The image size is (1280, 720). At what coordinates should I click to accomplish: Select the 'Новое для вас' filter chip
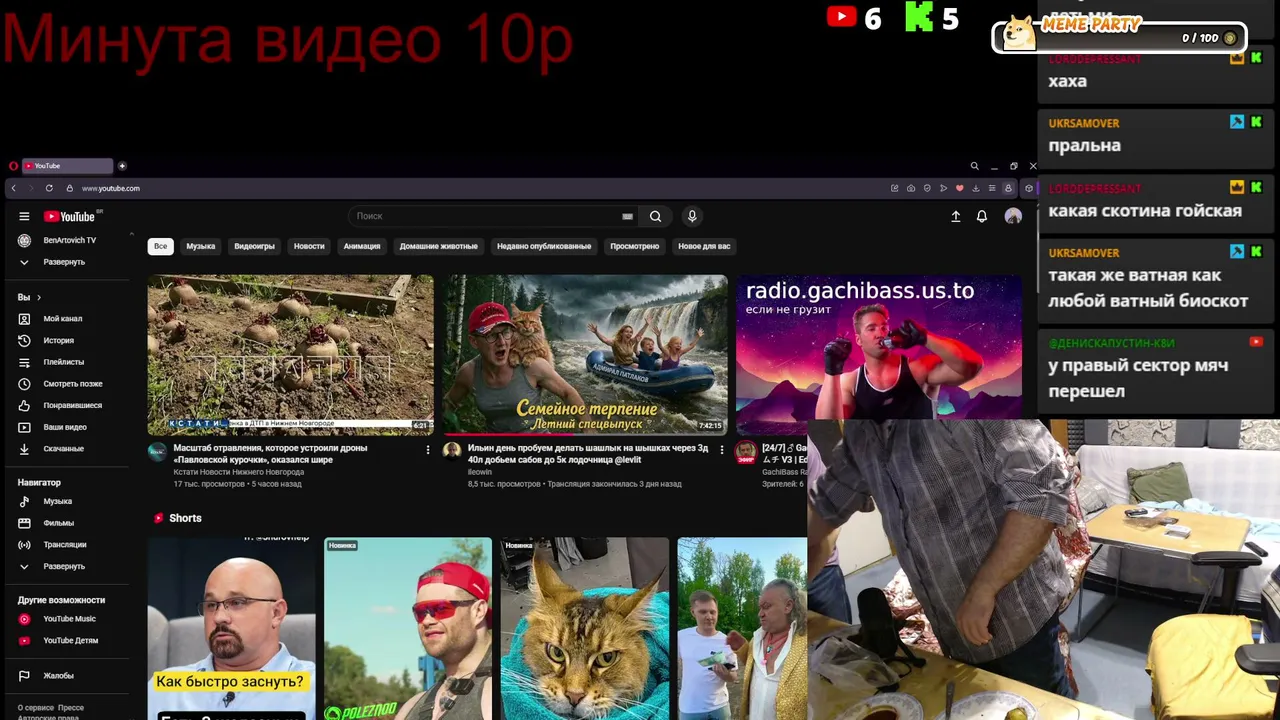pos(704,246)
